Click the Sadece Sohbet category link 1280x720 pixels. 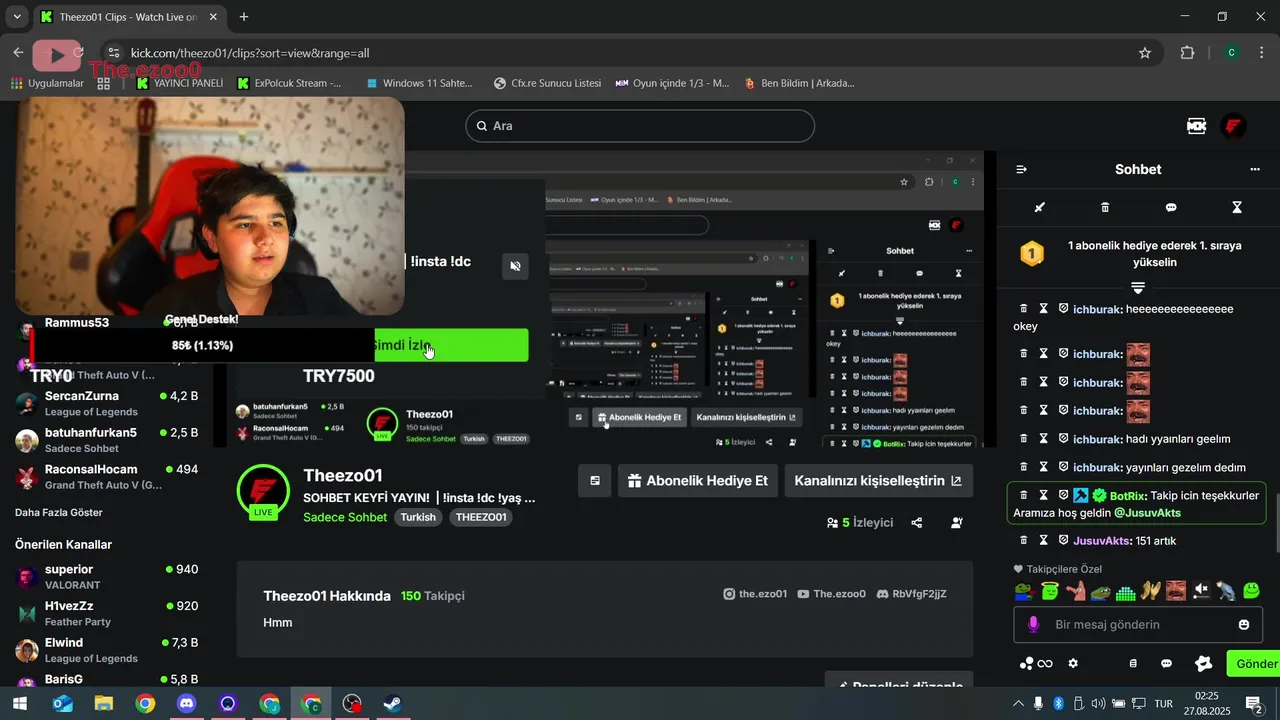(345, 517)
